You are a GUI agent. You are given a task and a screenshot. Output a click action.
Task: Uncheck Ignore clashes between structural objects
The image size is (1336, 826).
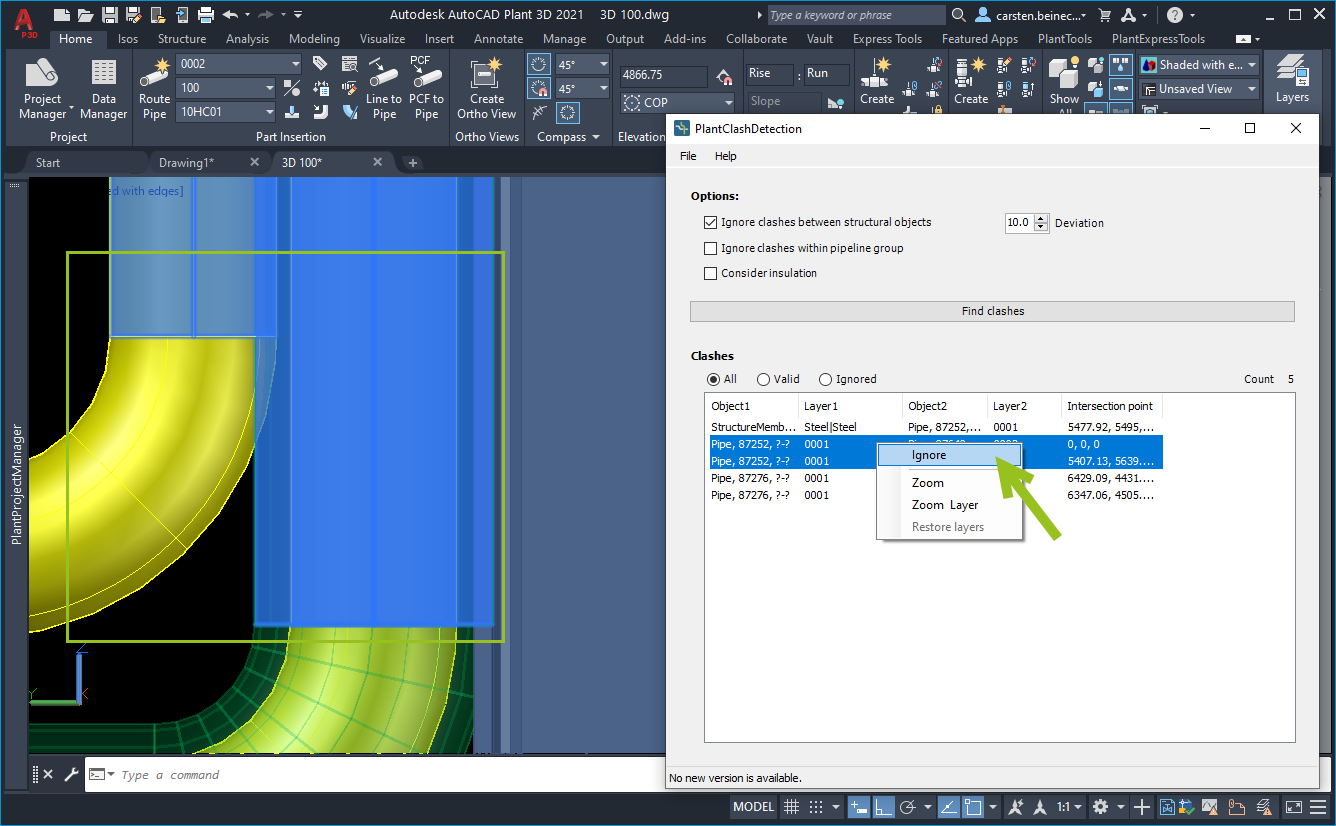click(711, 222)
